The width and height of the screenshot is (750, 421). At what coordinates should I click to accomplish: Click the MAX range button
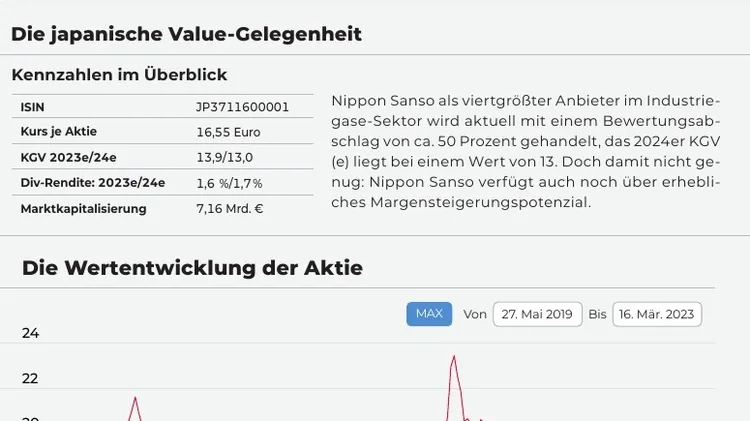point(429,314)
